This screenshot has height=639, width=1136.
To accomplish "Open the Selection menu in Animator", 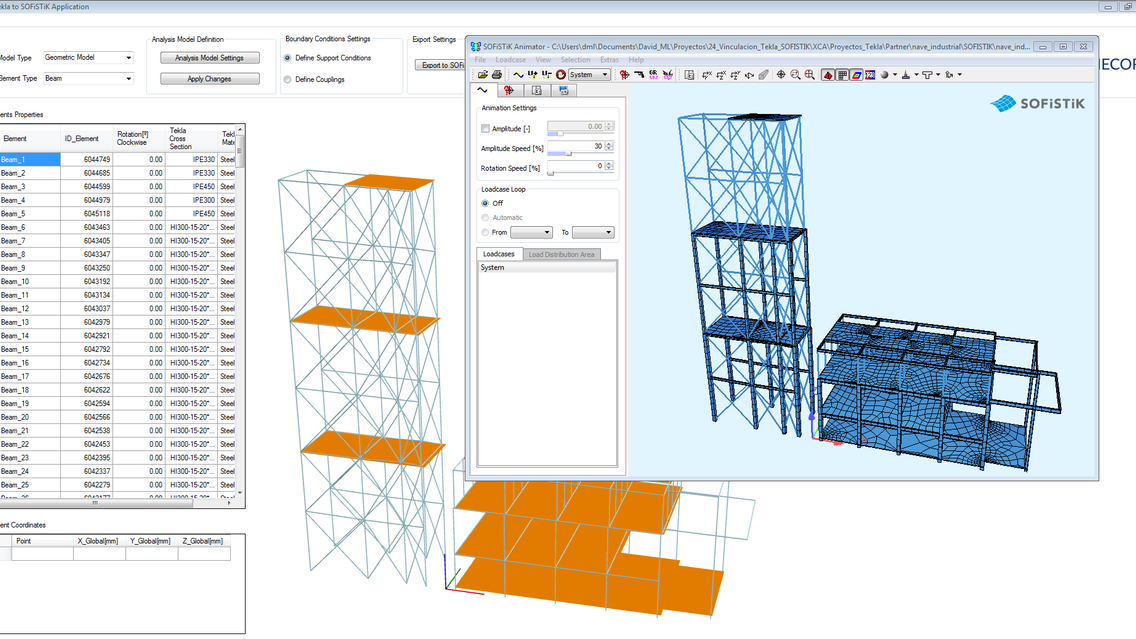I will click(x=575, y=59).
